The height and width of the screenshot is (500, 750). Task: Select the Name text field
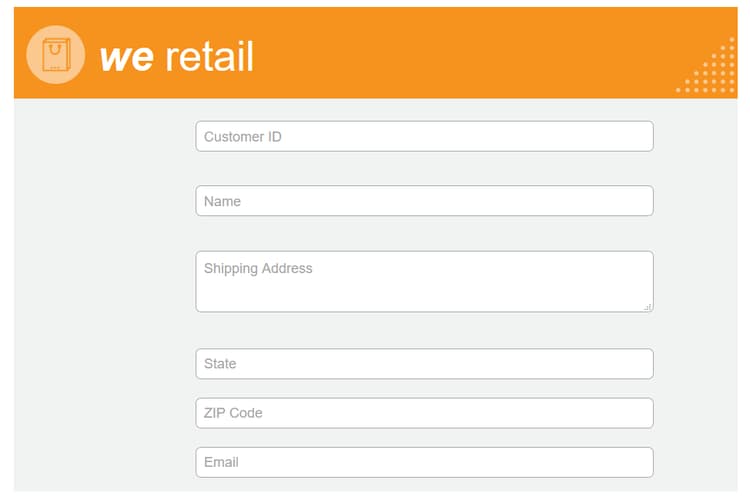(x=424, y=201)
